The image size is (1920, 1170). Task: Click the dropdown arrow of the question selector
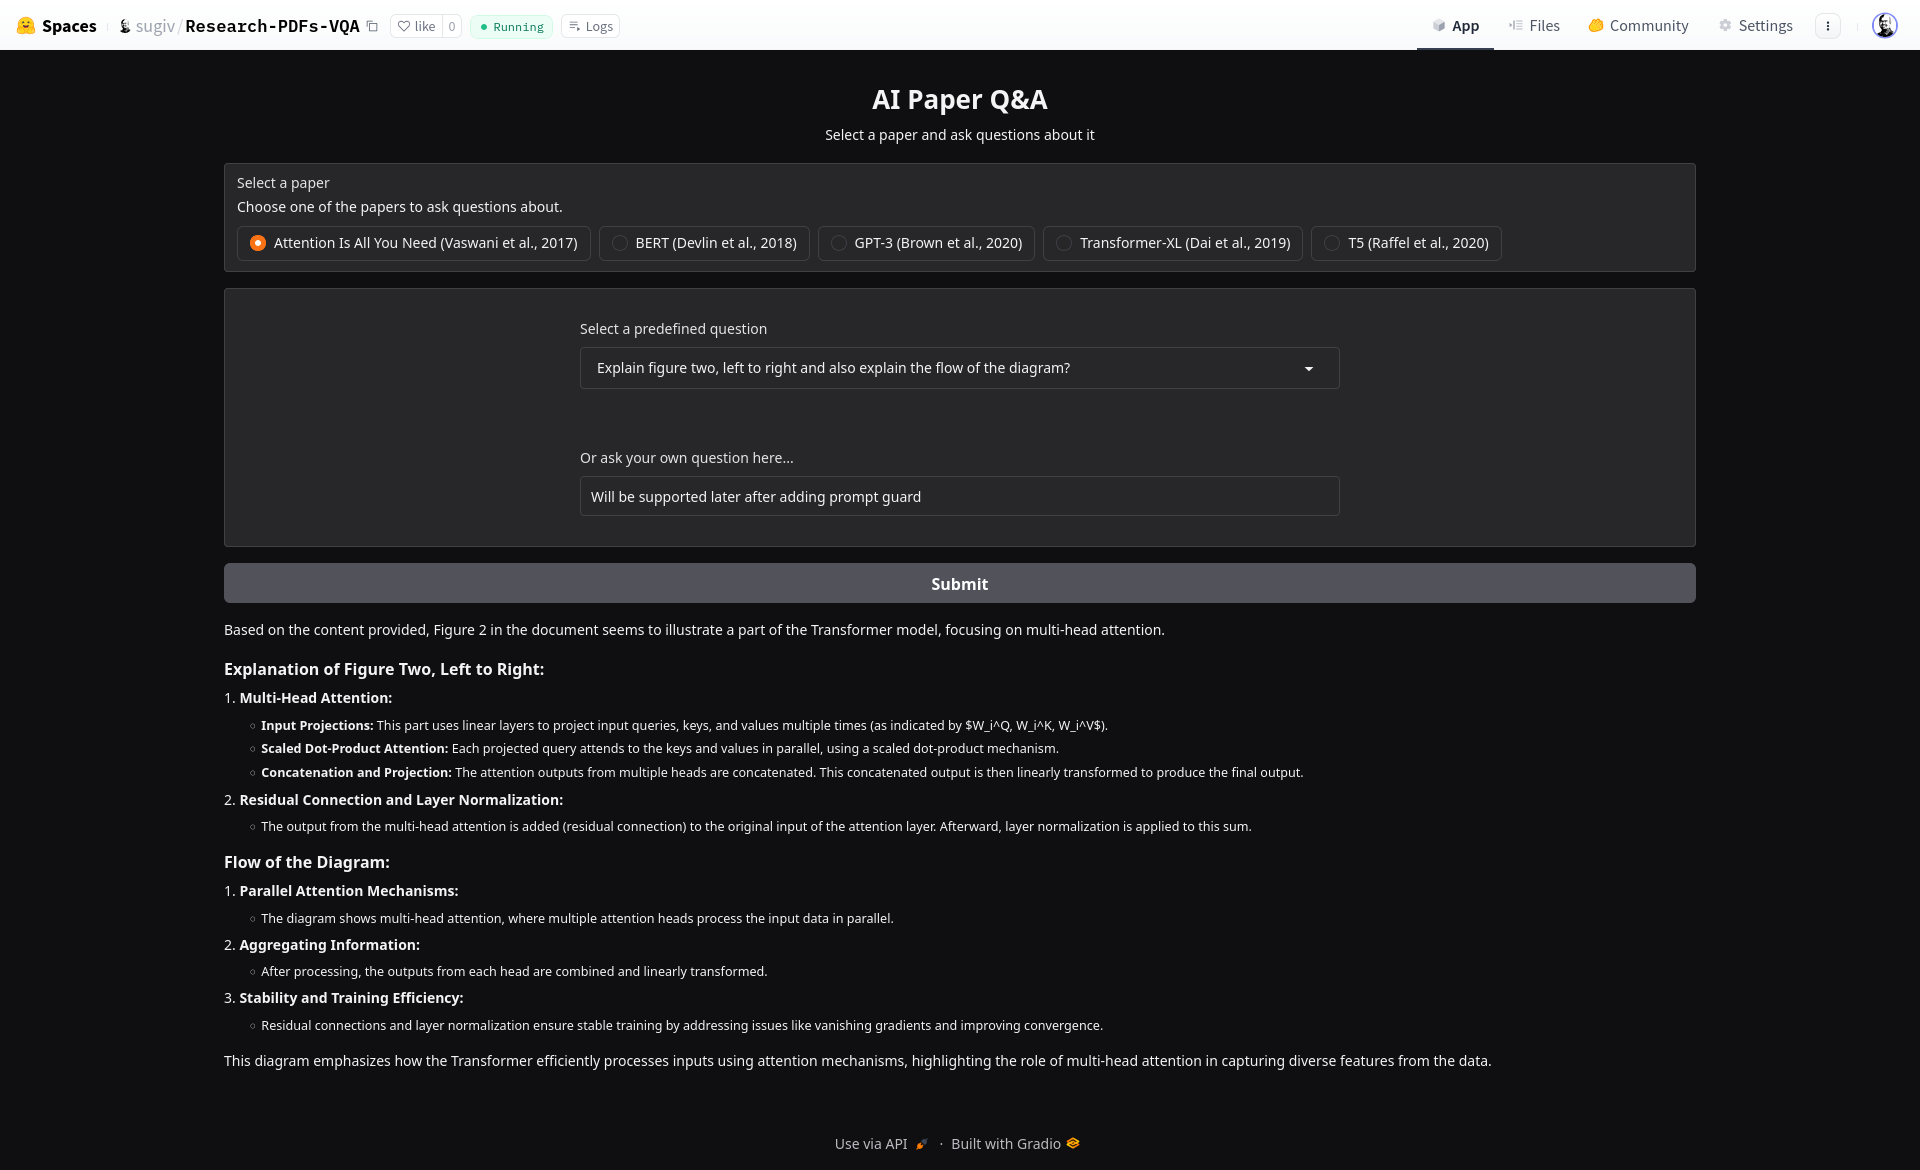pos(1309,369)
